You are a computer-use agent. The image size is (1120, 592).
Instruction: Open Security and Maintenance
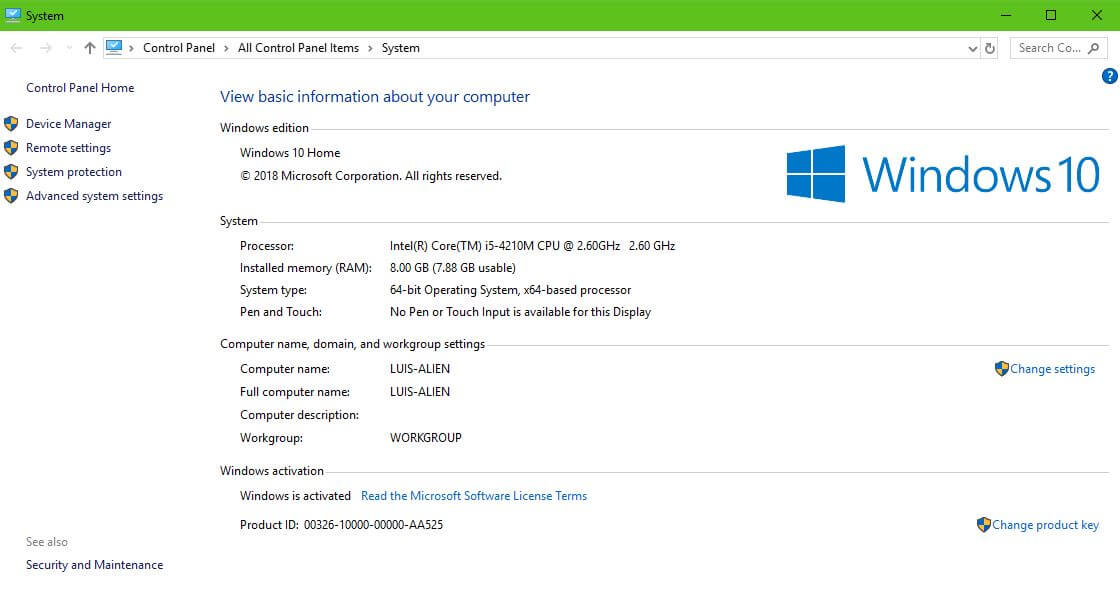pos(94,565)
